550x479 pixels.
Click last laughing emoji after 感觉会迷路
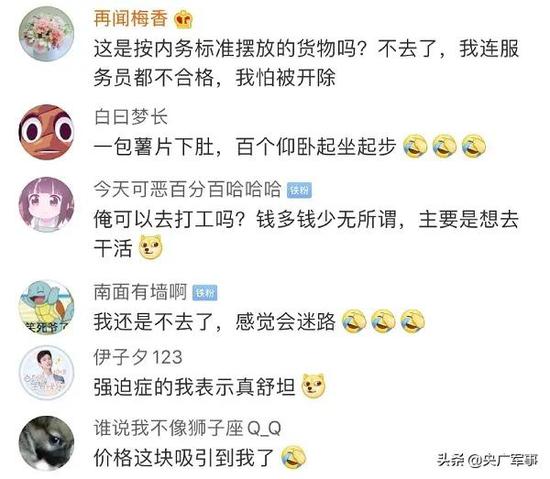pos(412,321)
